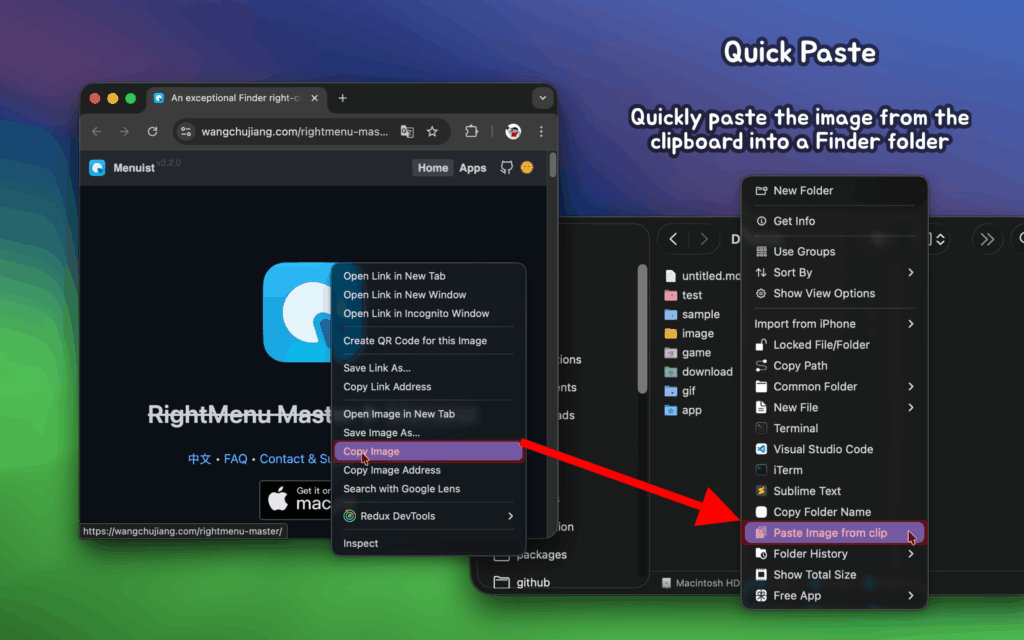Click the Chrome profile avatar icon
Viewport: 1024px width, 640px height.
512,131
